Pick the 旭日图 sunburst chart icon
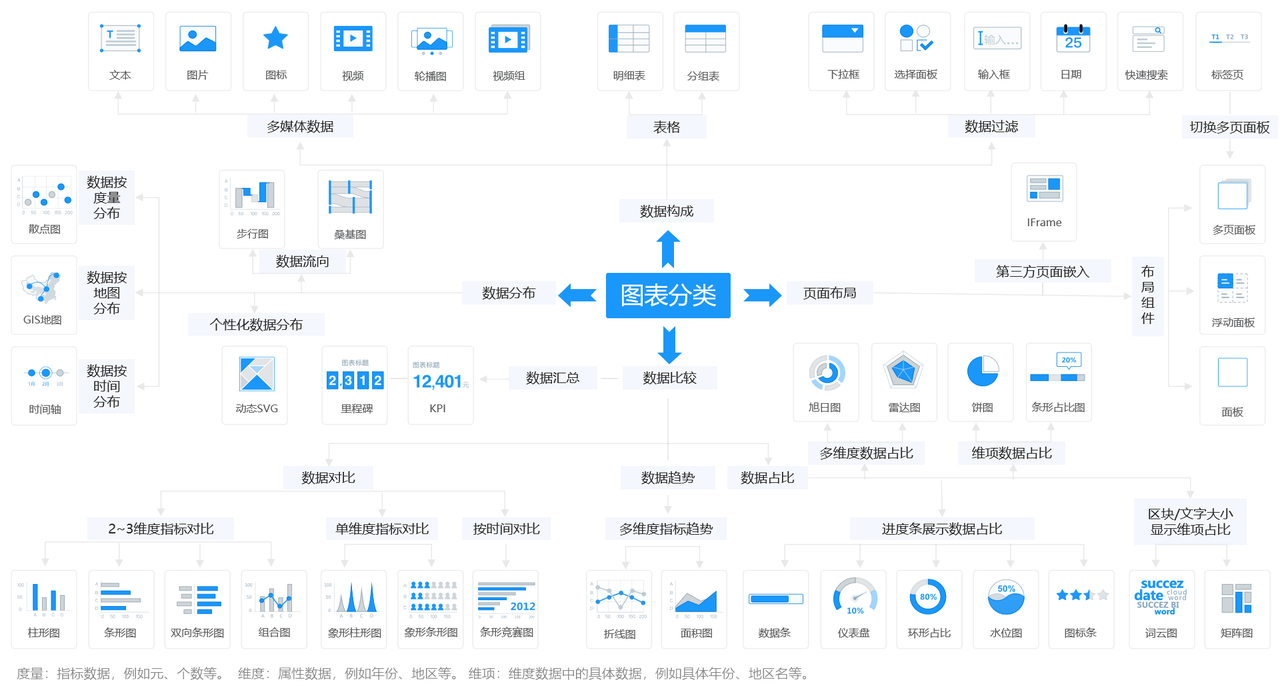This screenshot has width=1280, height=700. (x=825, y=372)
